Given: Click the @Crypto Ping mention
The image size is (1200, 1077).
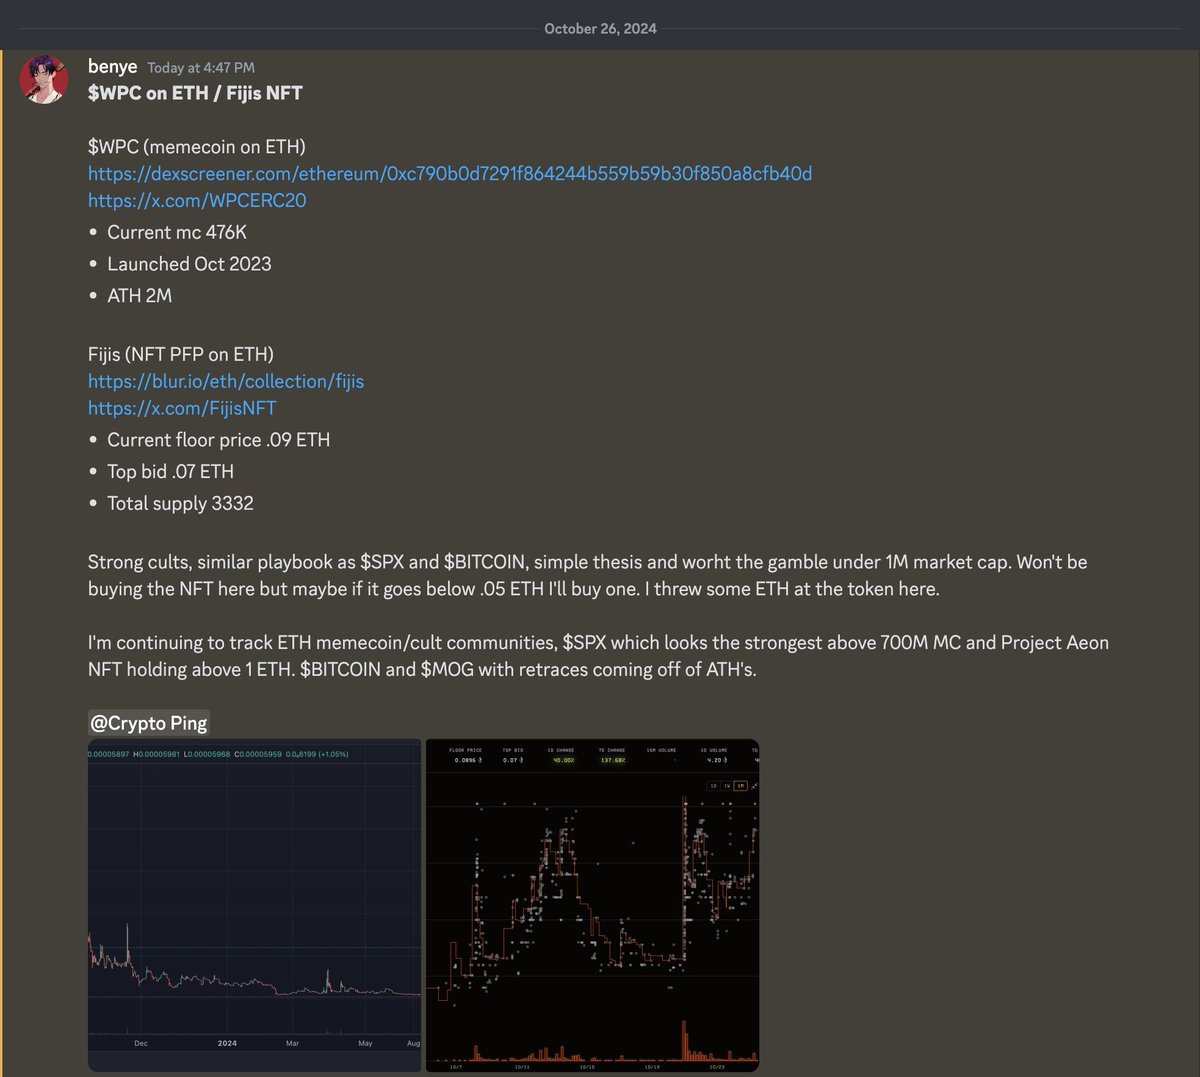Looking at the screenshot, I should (x=148, y=722).
